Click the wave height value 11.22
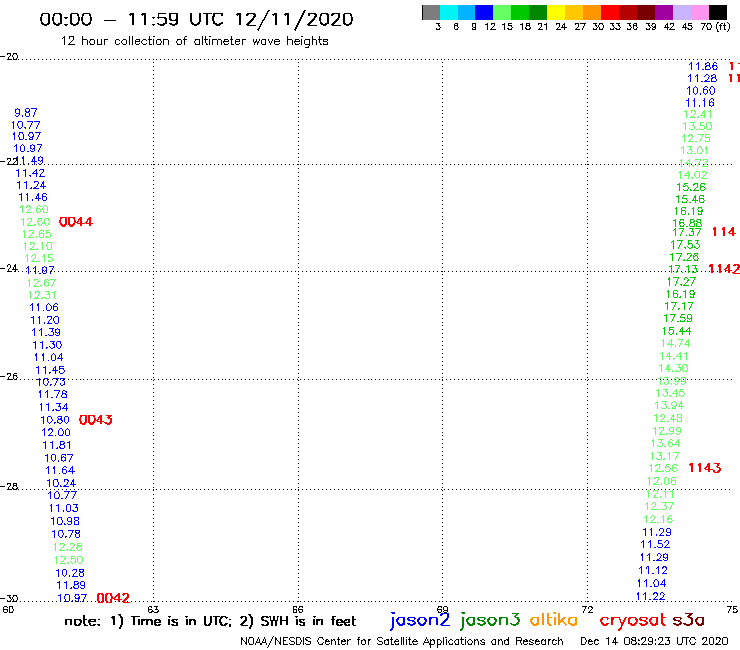The height and width of the screenshot is (650, 740). pyautogui.click(x=651, y=597)
